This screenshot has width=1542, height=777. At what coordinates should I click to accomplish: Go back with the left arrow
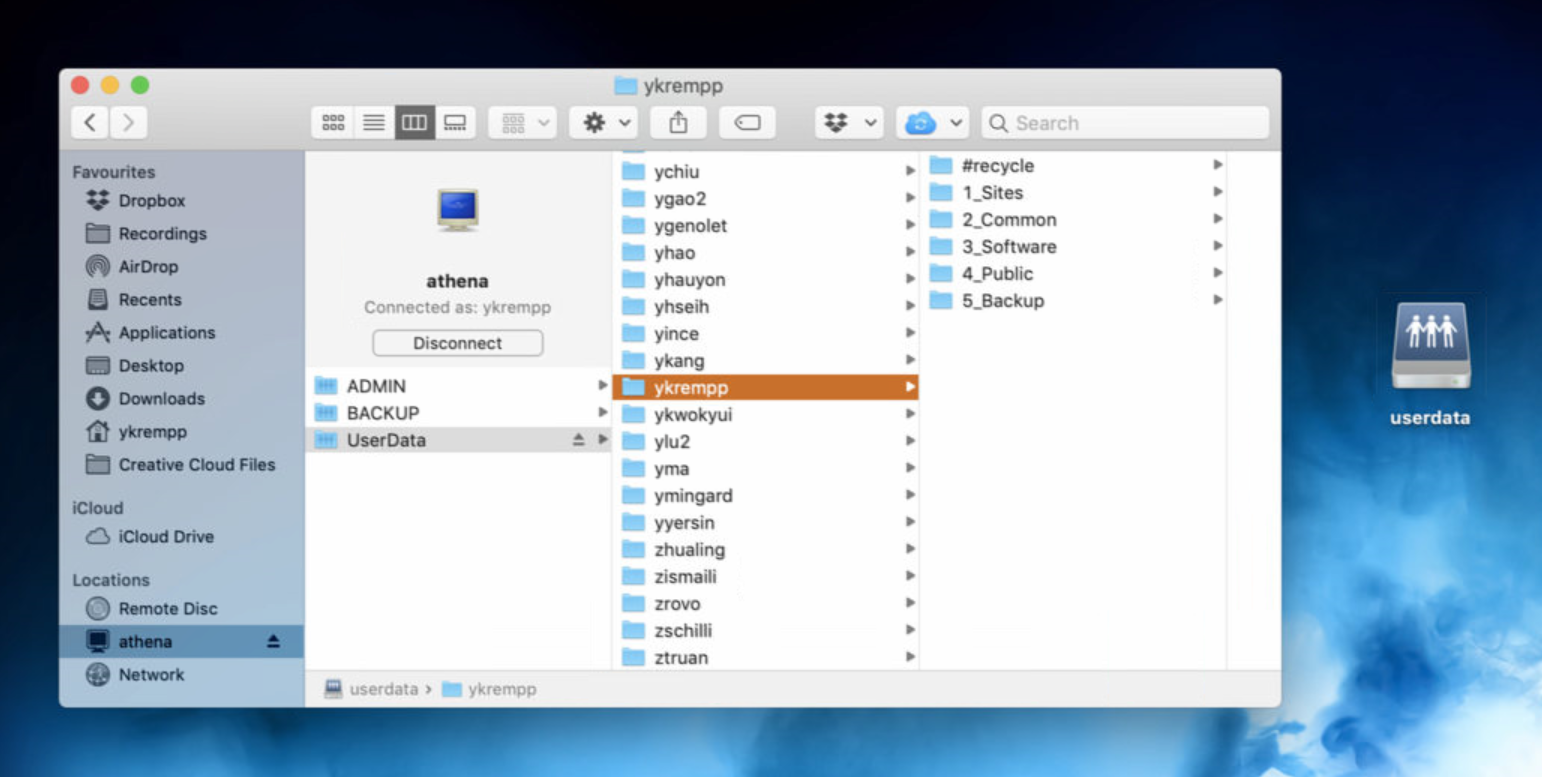(90, 123)
